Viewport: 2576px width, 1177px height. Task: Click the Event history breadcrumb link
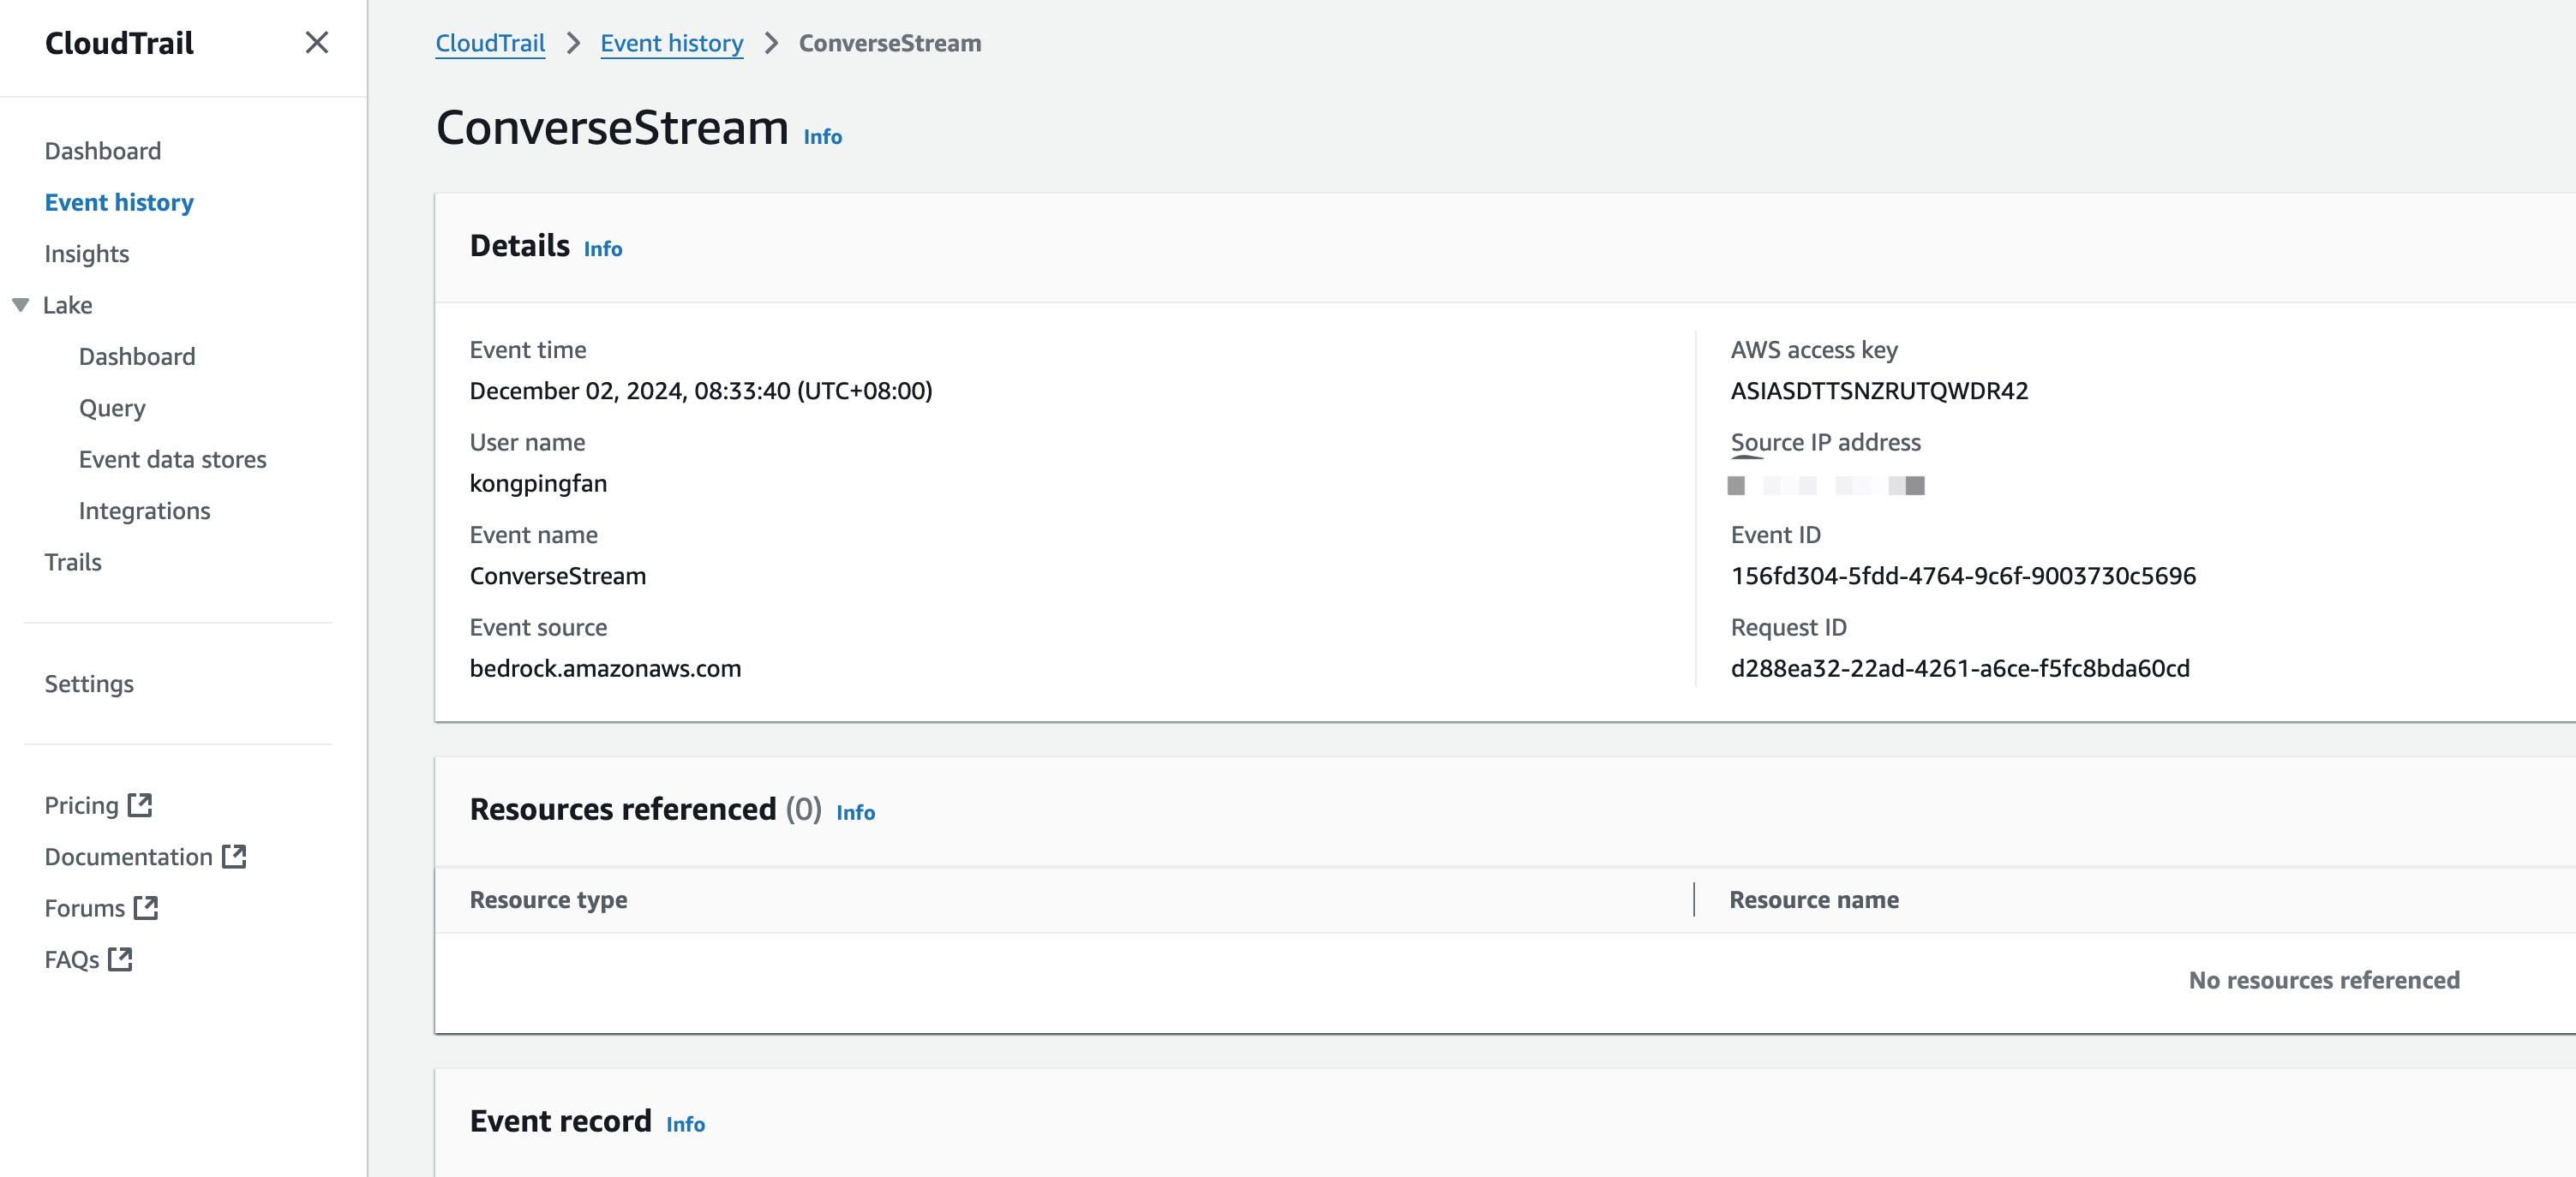pos(671,43)
